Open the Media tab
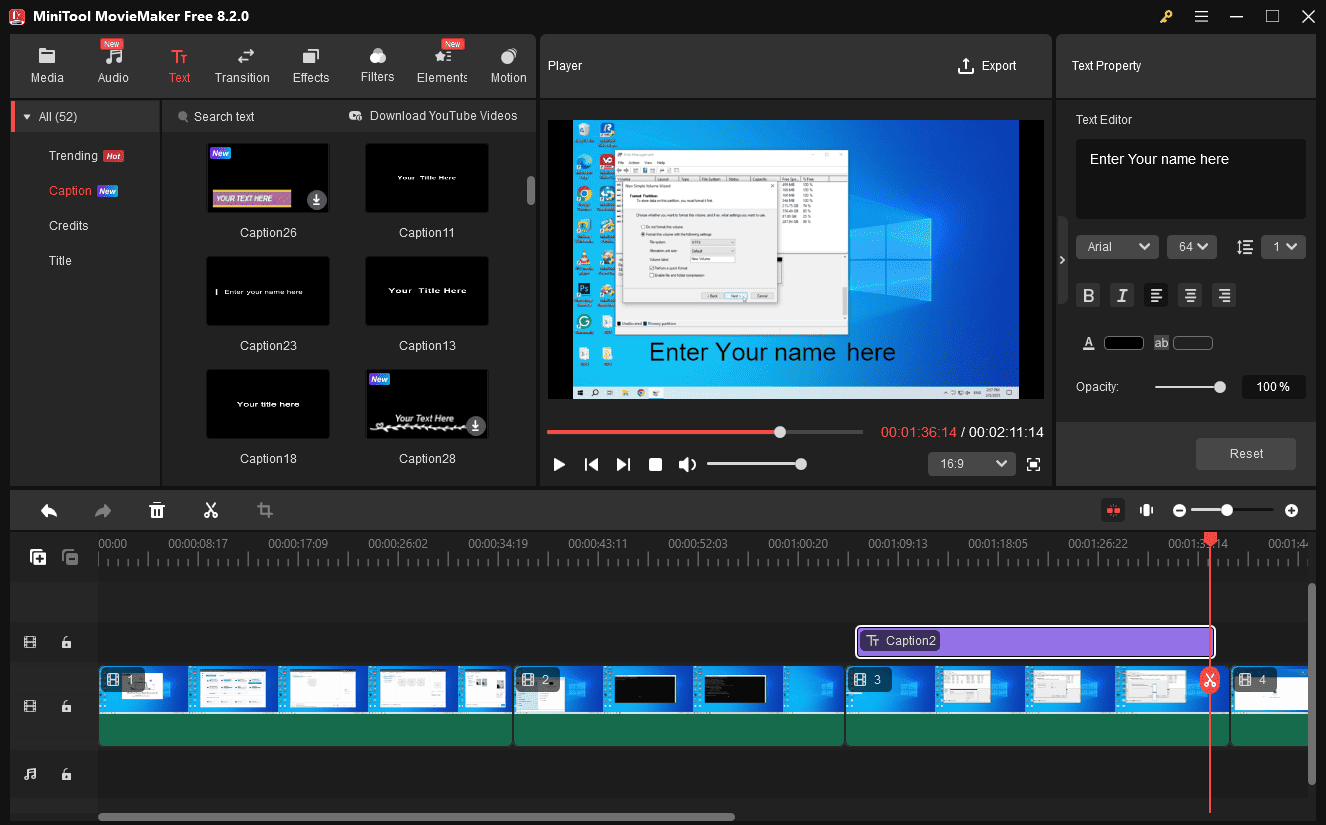1326x825 pixels. 47,66
